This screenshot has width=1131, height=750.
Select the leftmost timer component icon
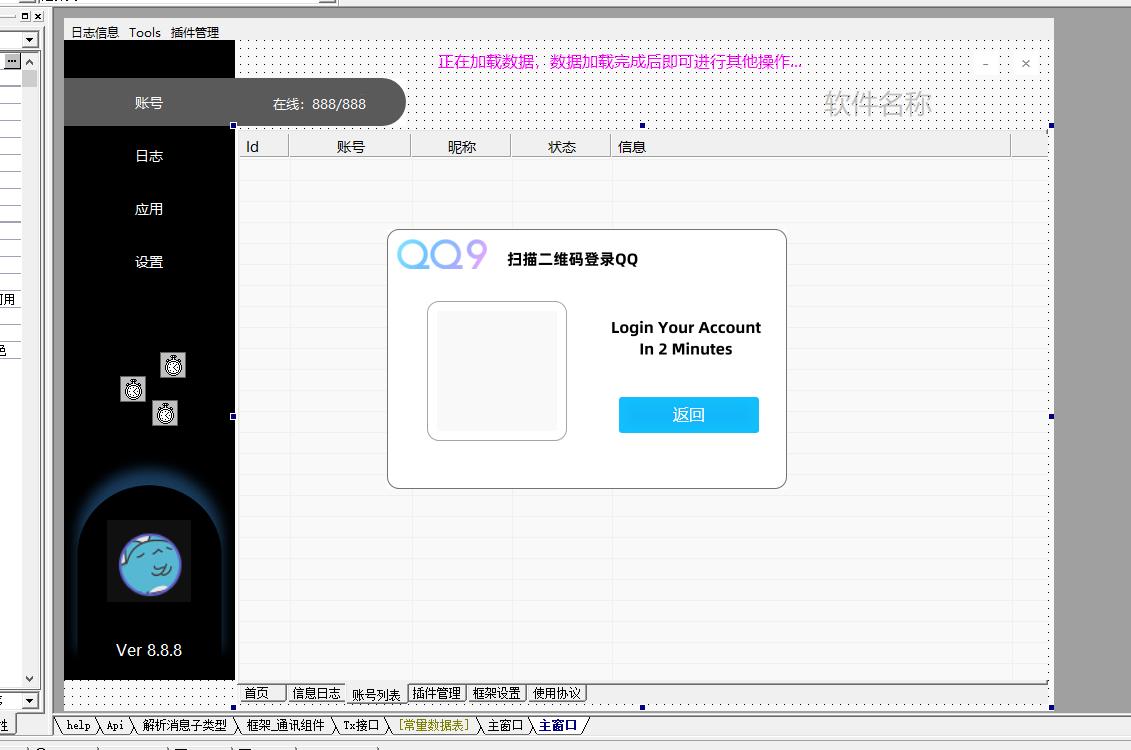(x=133, y=389)
